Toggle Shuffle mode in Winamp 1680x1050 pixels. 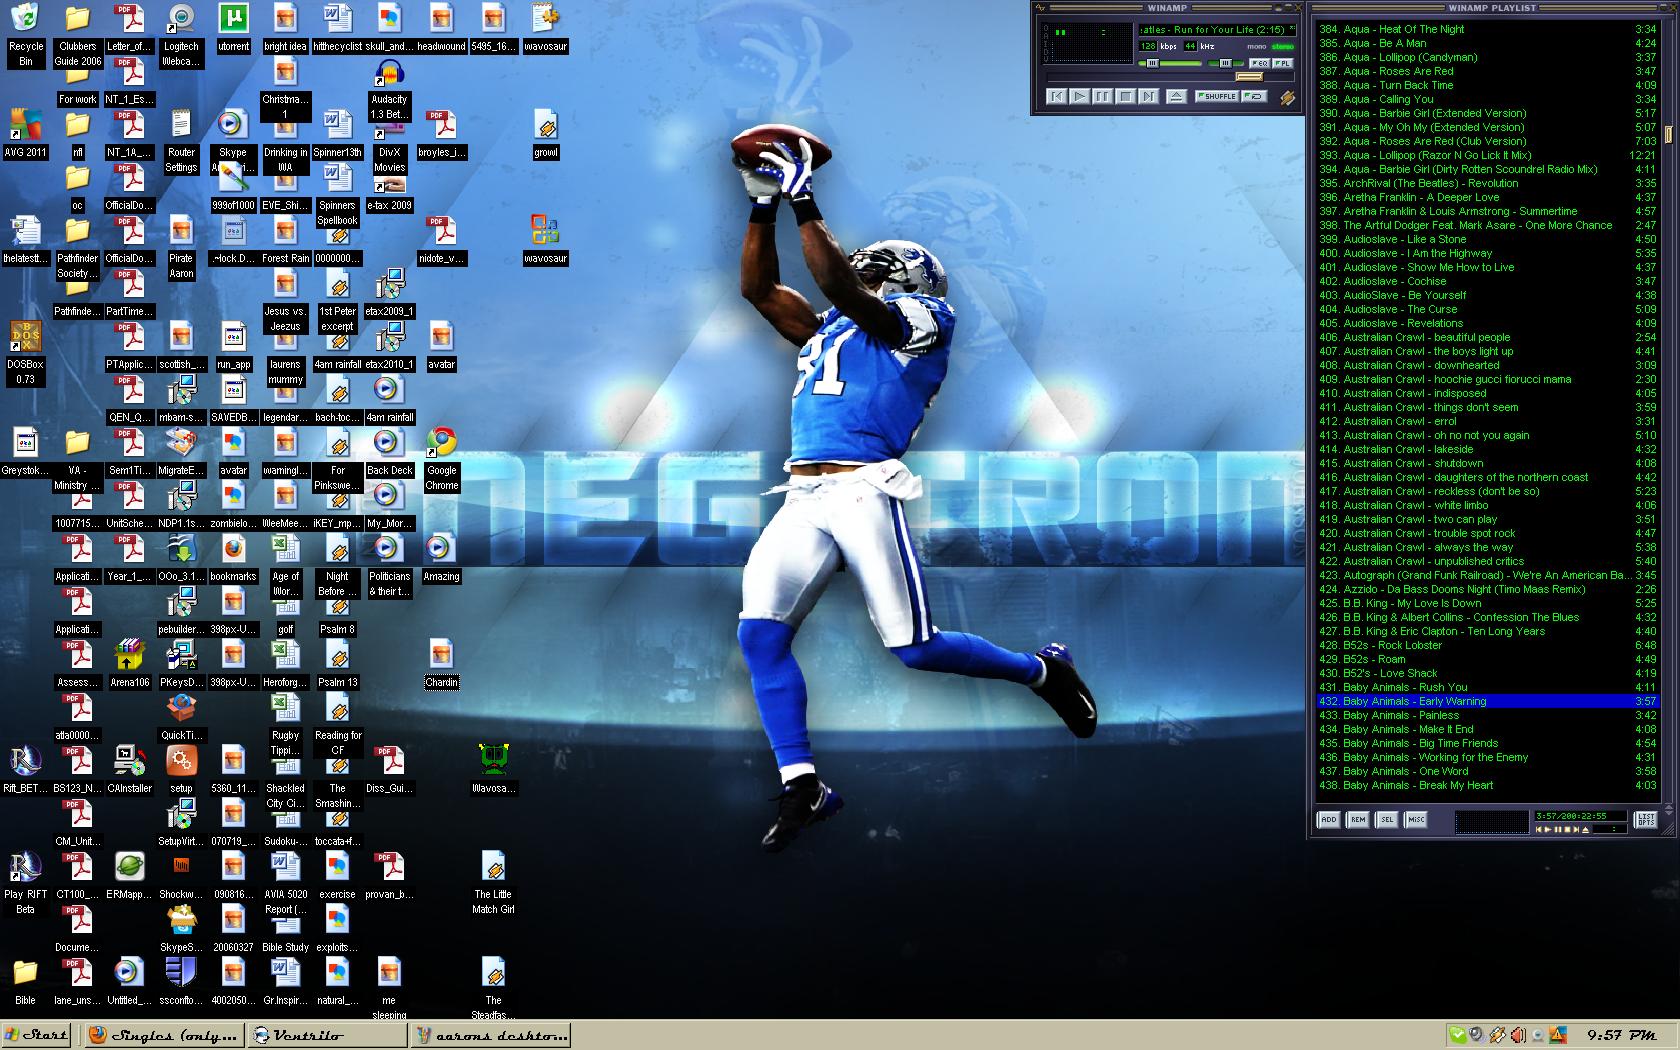(x=1216, y=97)
